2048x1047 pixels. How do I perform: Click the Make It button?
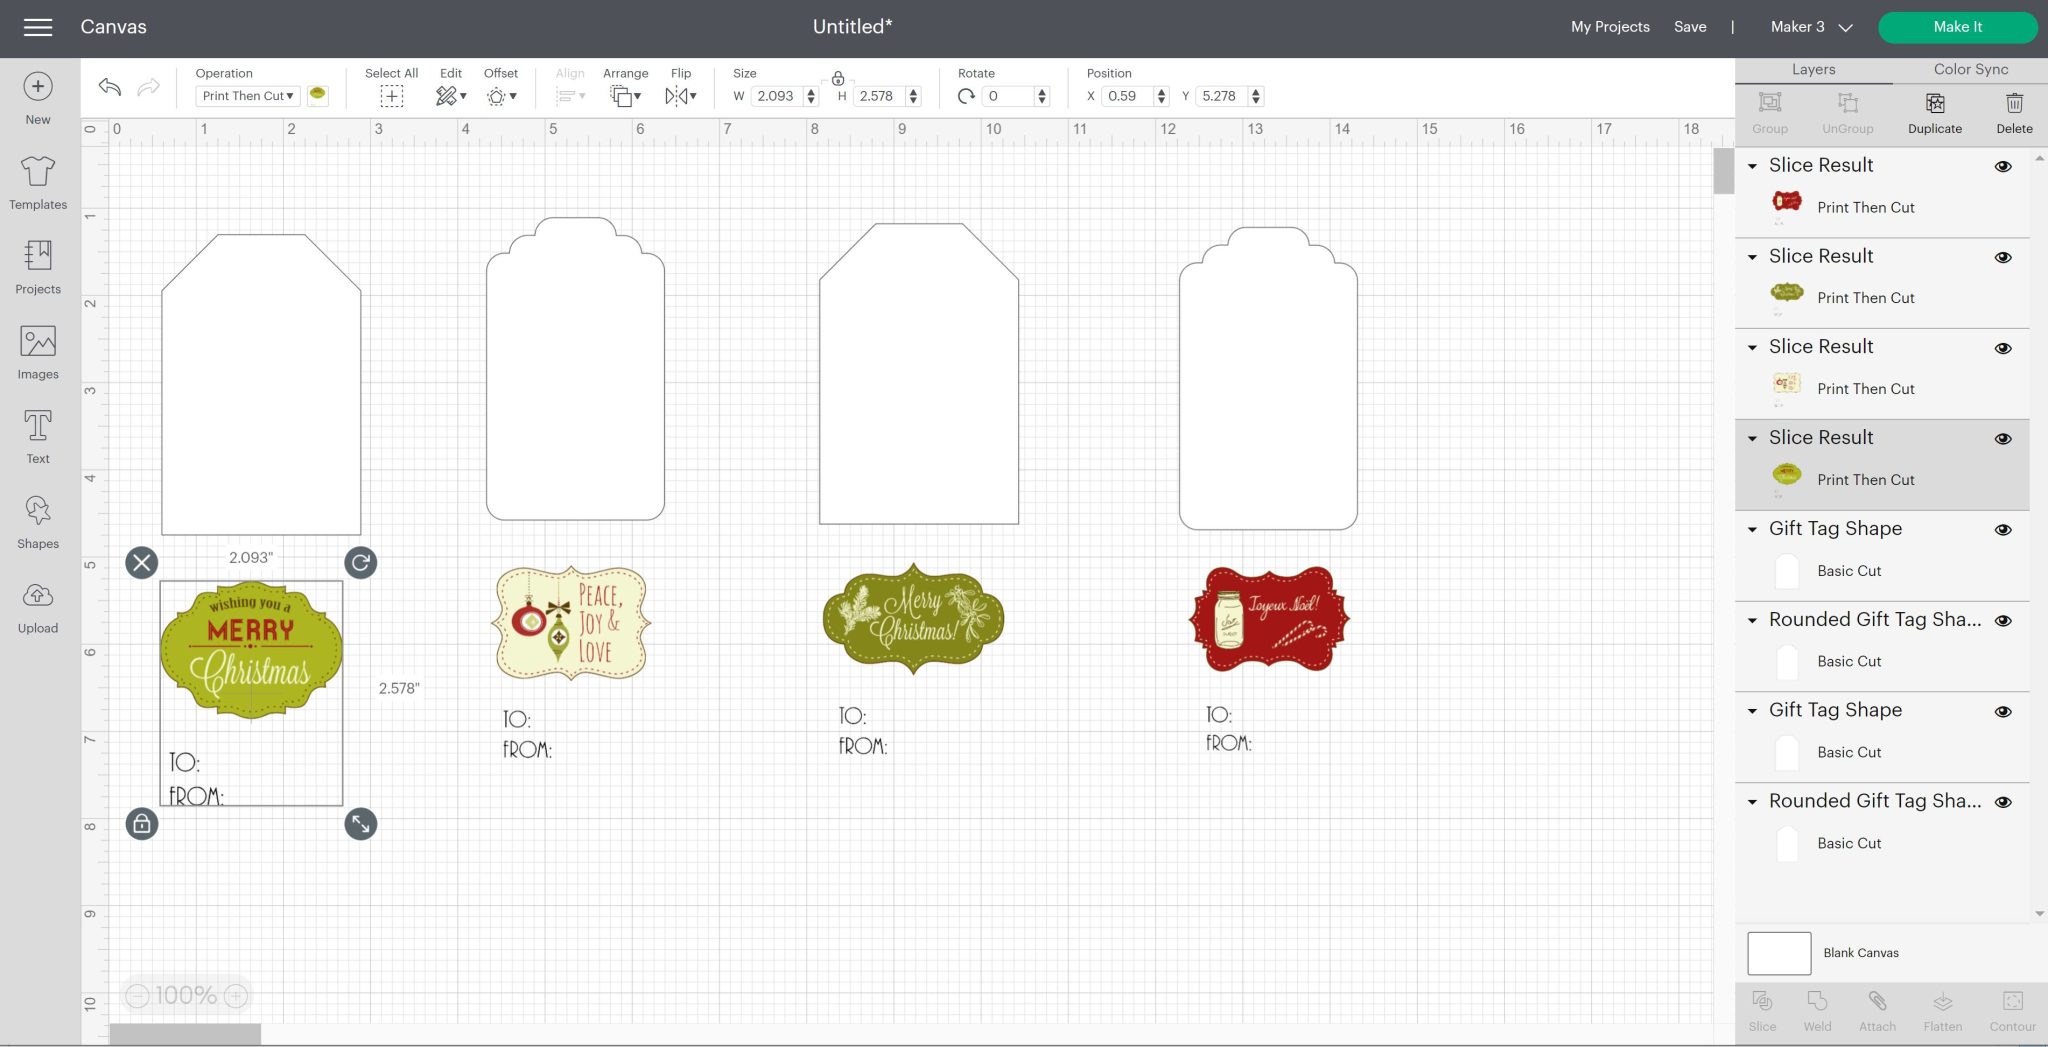point(1956,27)
